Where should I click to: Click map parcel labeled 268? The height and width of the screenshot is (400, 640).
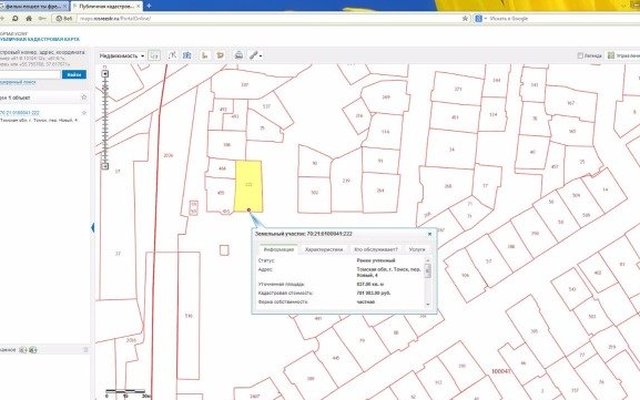[448, 186]
